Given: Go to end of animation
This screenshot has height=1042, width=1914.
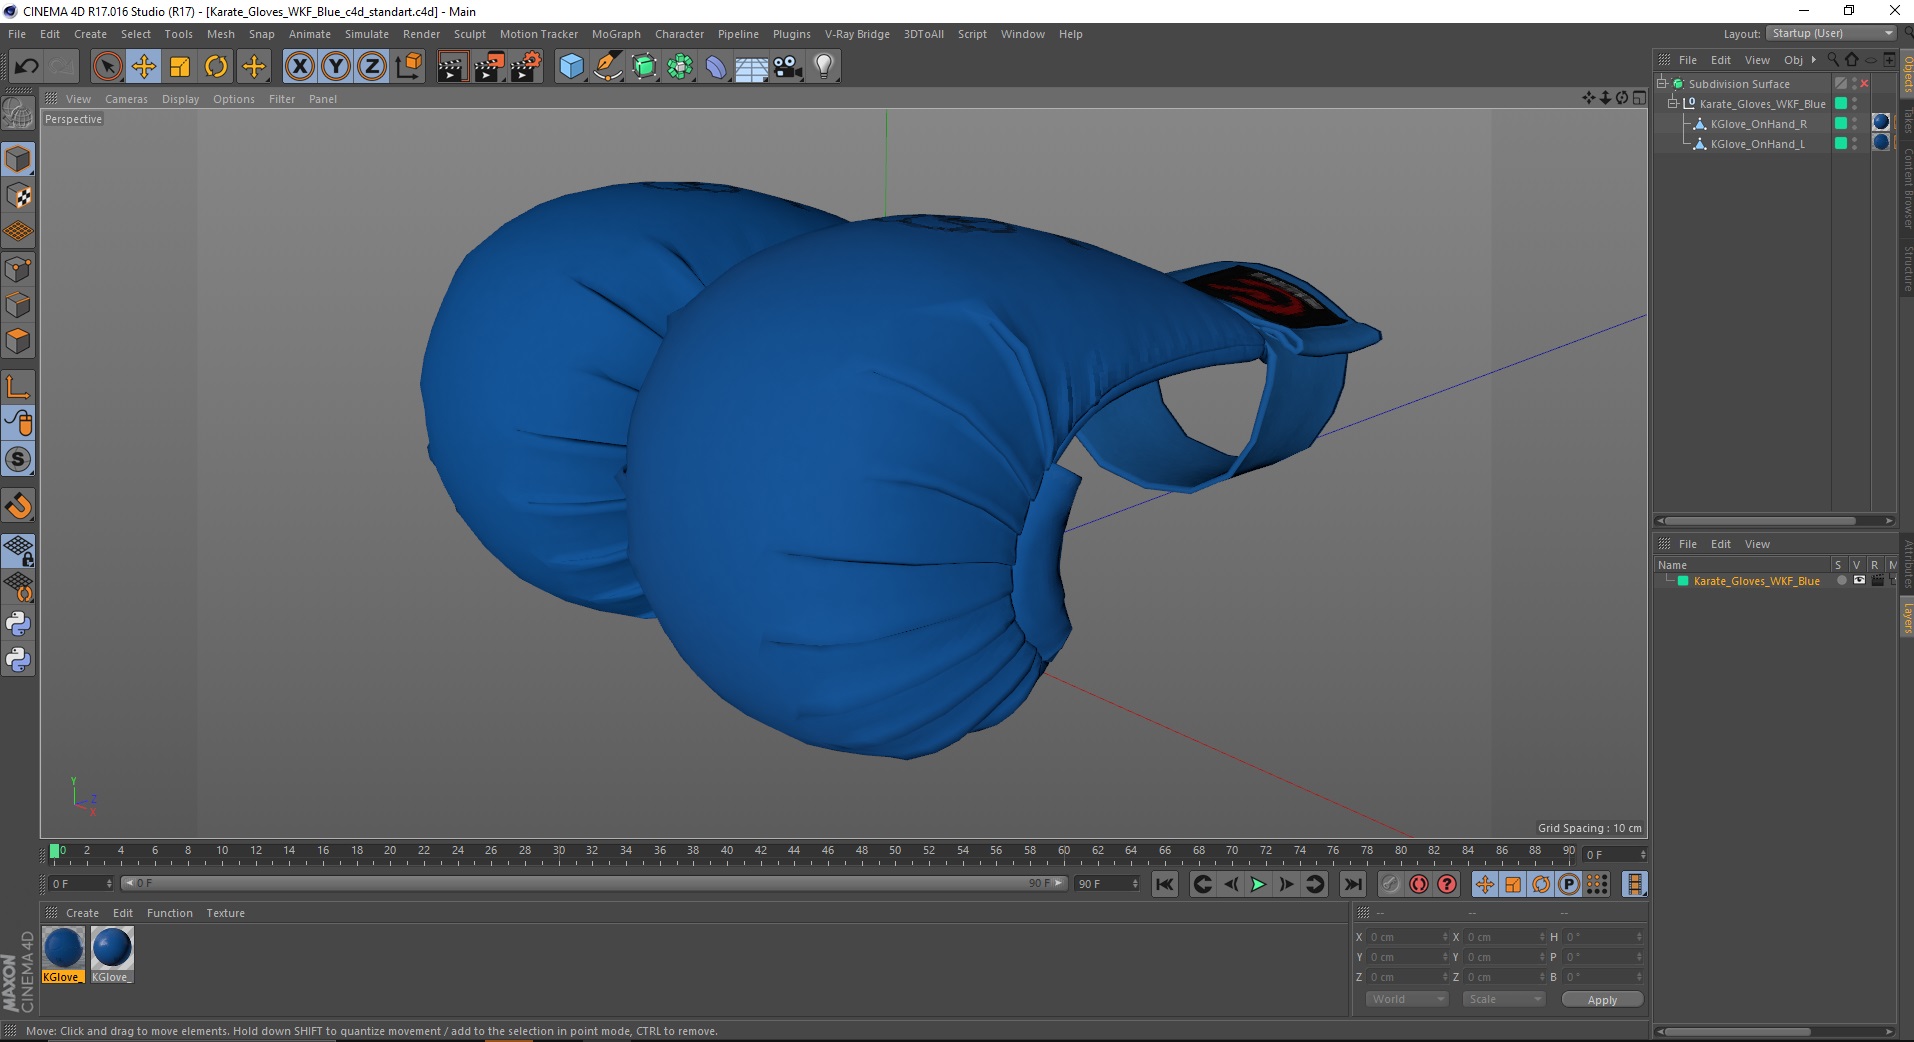Looking at the screenshot, I should (1352, 884).
